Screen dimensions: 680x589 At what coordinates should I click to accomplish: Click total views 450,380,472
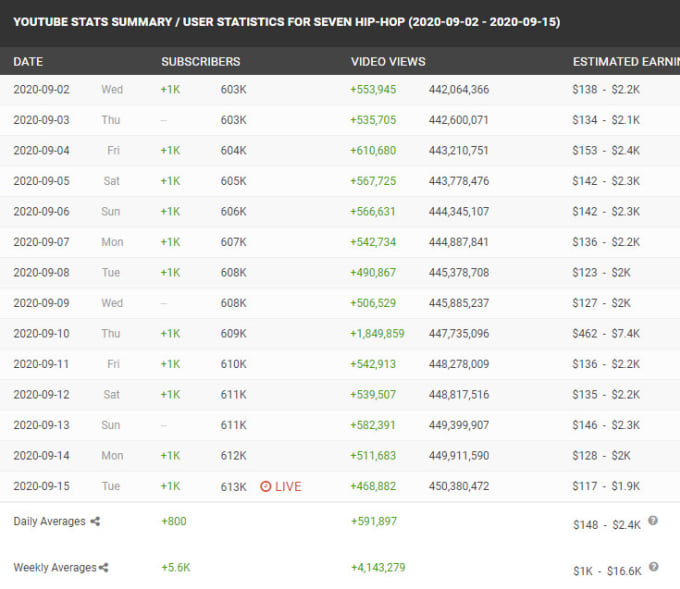(x=459, y=486)
